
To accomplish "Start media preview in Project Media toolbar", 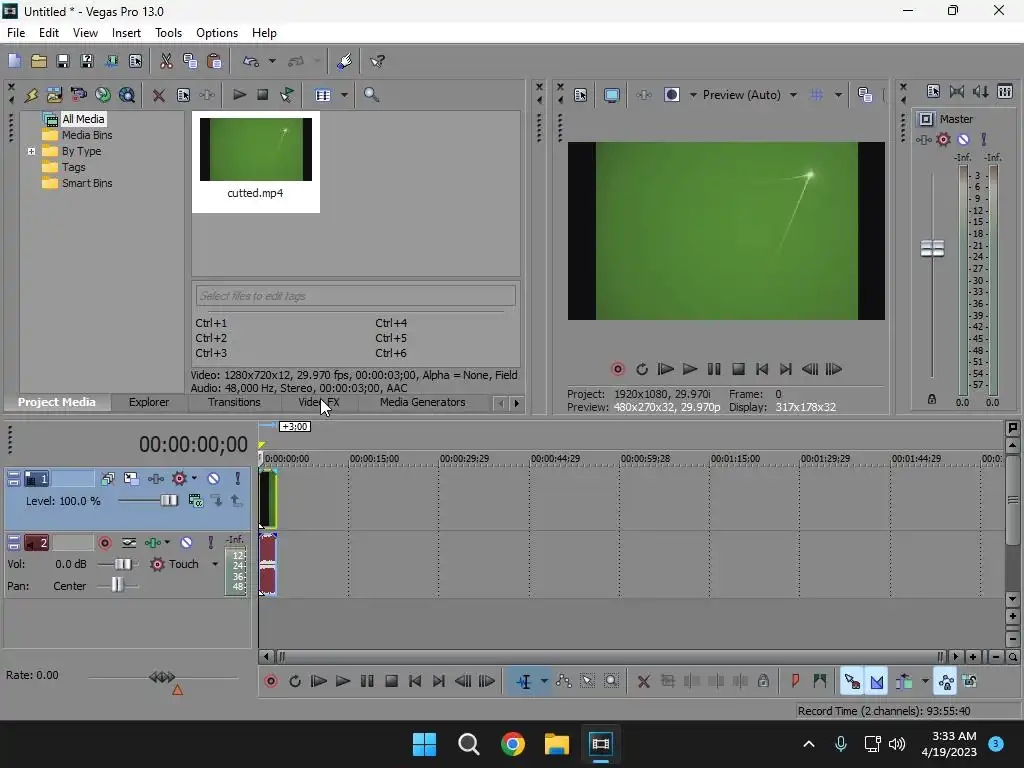I will [239, 95].
